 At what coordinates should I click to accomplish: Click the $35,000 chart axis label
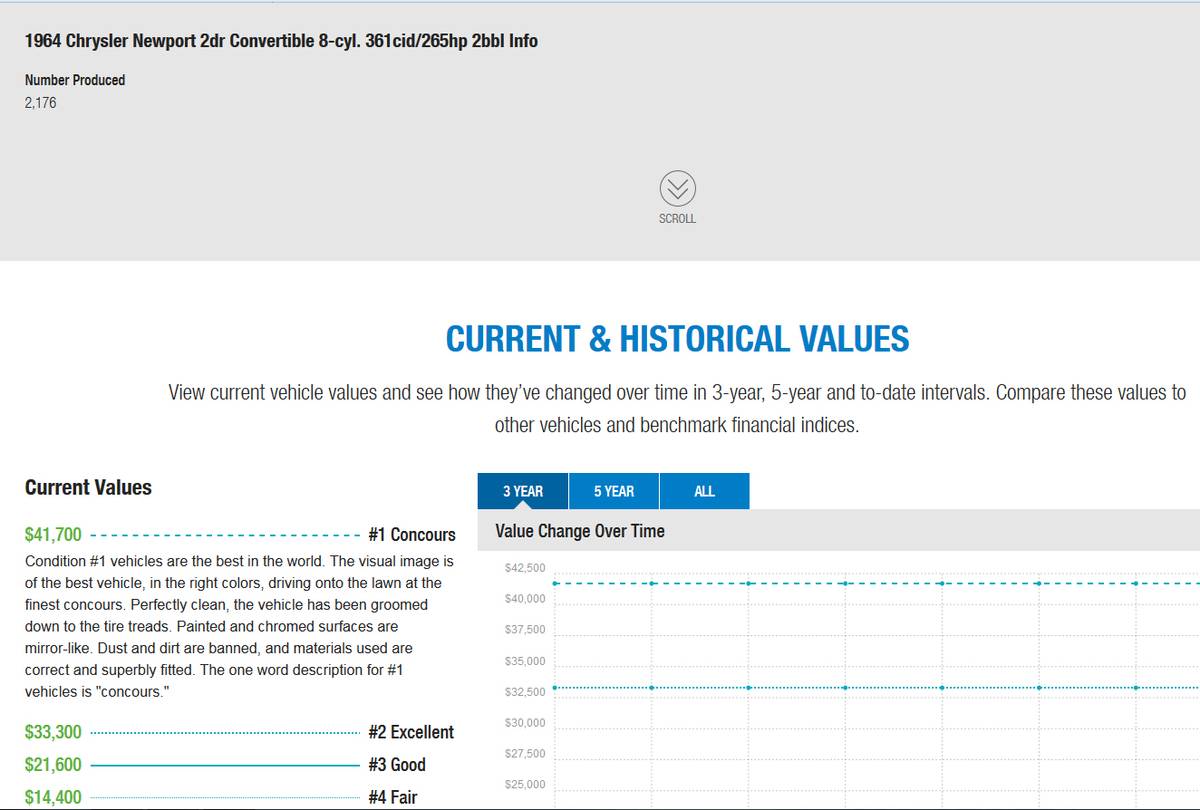[525, 661]
